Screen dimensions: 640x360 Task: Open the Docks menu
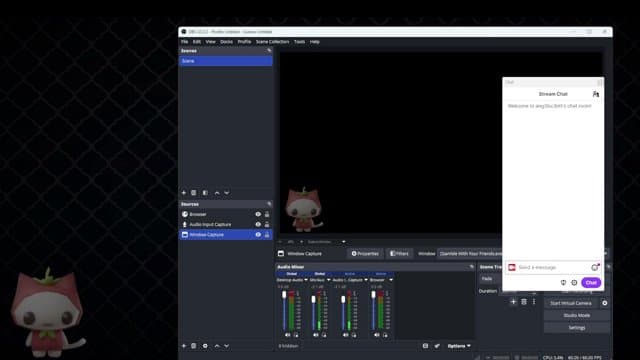[x=227, y=42]
